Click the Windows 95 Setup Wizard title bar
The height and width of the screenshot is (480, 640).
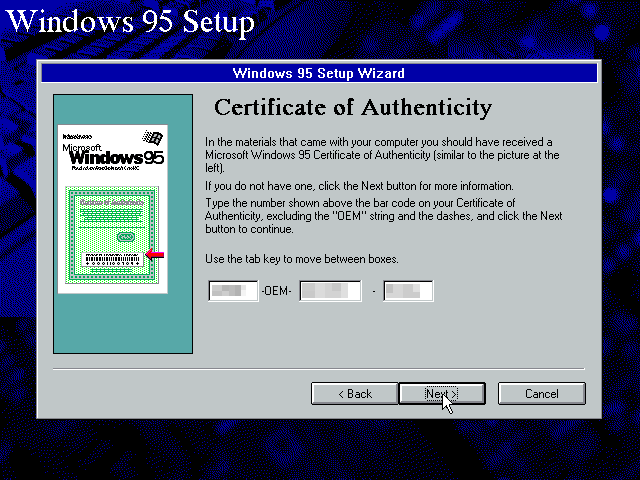coord(318,73)
